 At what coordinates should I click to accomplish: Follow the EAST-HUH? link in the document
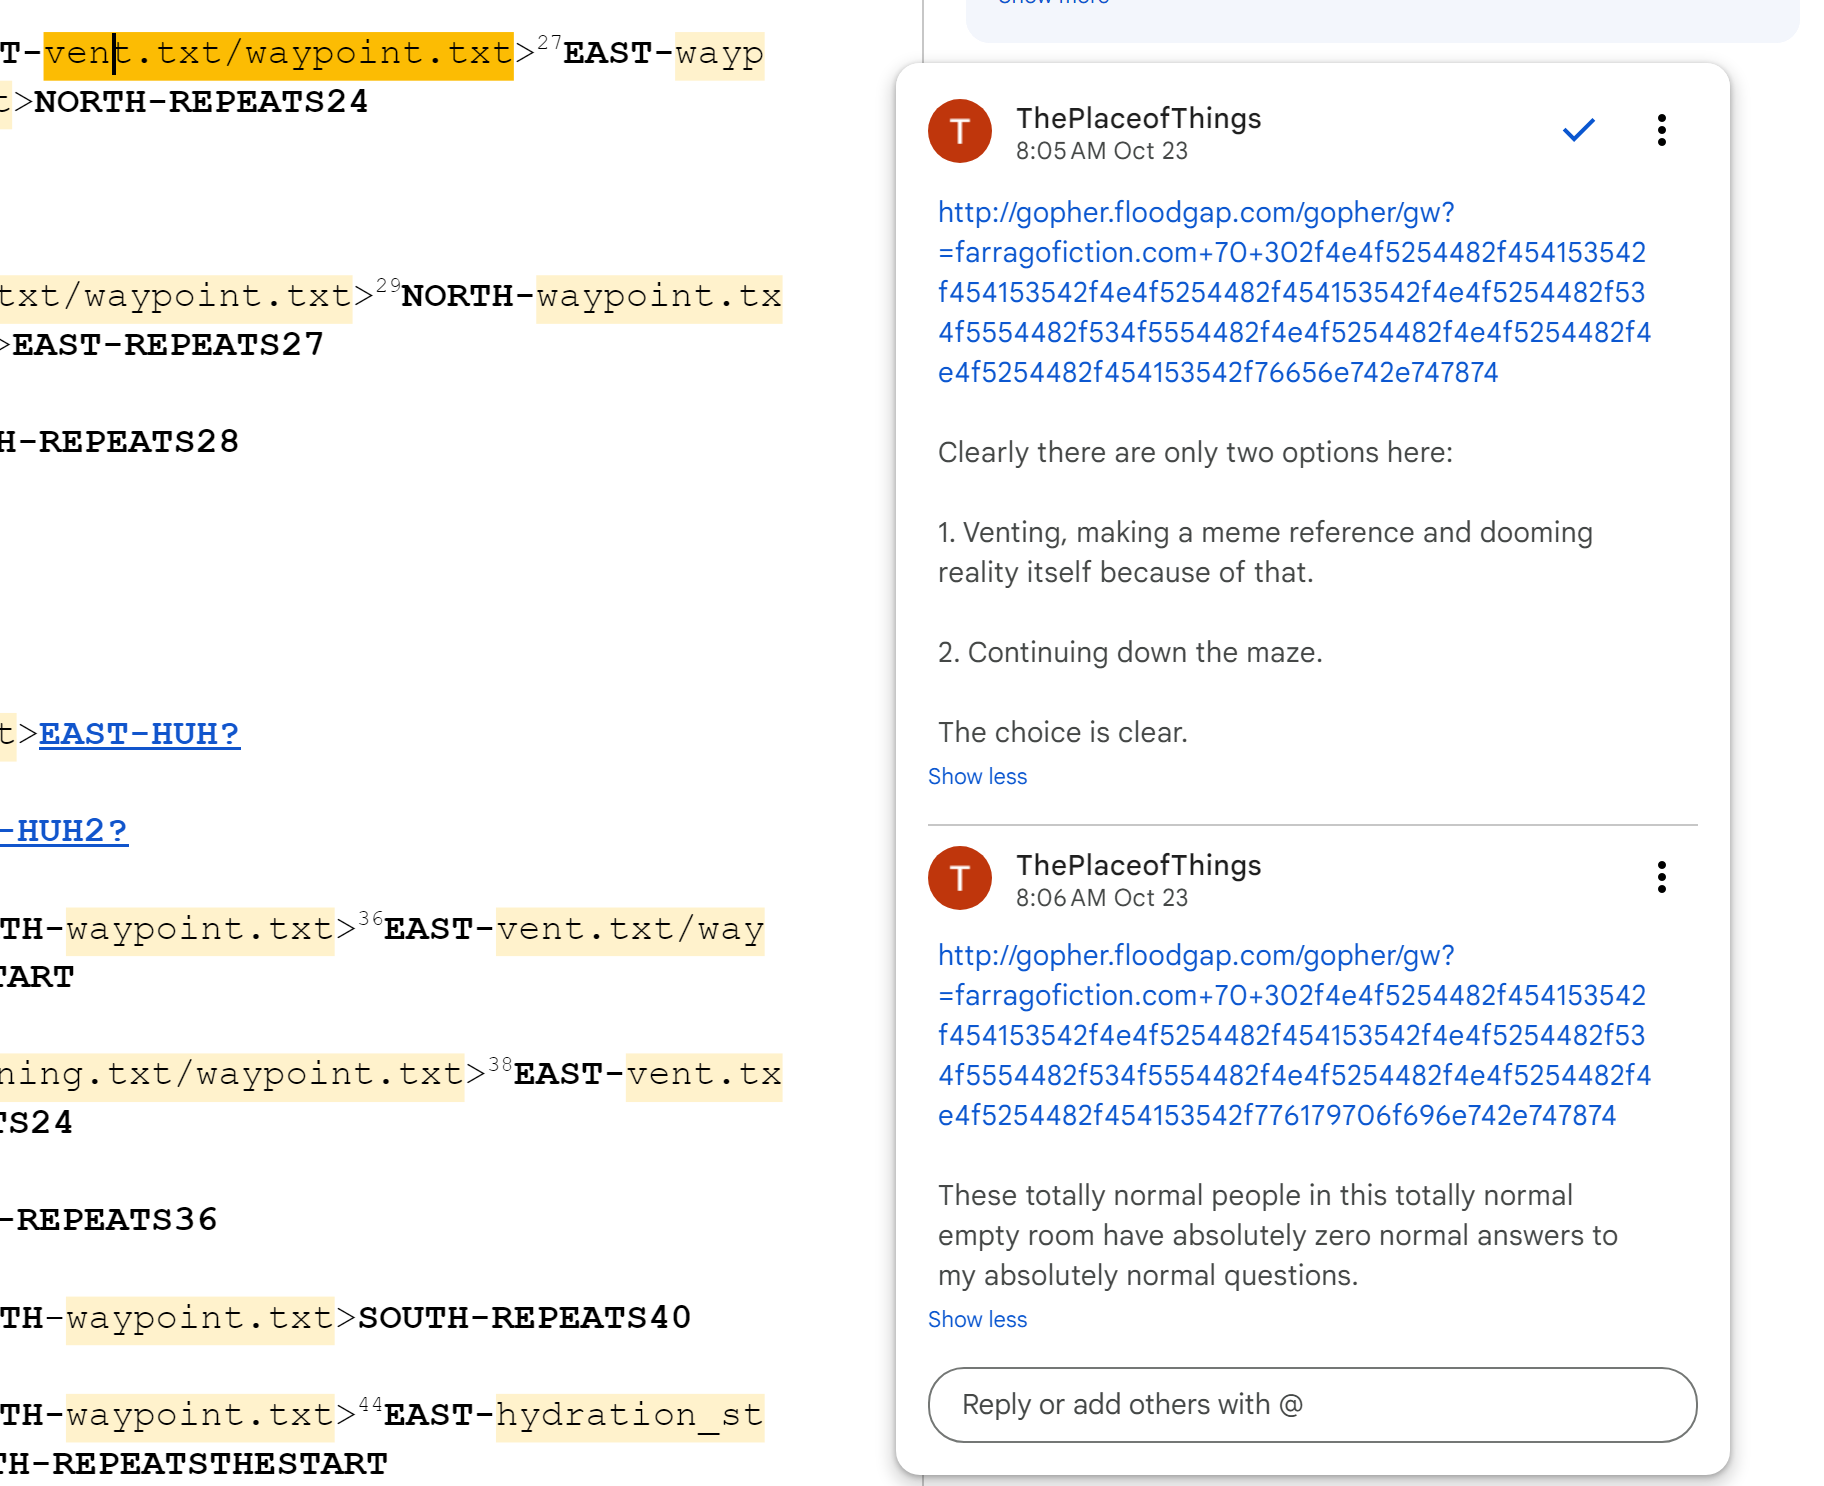coord(139,734)
